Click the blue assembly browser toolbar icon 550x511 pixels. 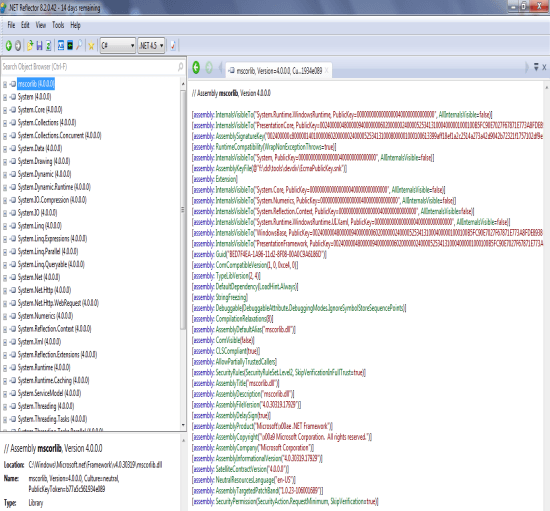coord(61,46)
